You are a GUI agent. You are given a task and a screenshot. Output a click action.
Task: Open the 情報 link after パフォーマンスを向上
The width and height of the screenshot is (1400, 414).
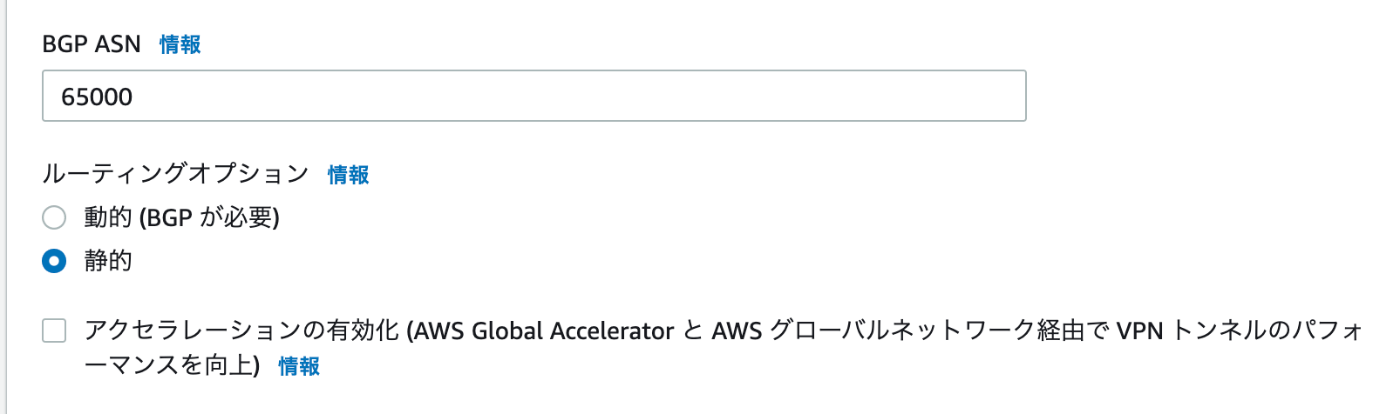(299, 366)
